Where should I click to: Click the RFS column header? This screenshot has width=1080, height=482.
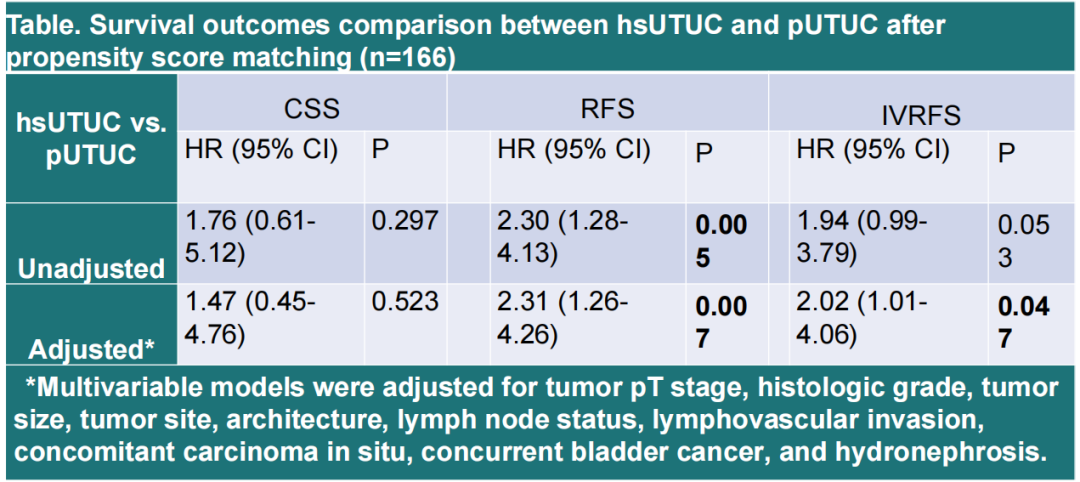click(606, 107)
